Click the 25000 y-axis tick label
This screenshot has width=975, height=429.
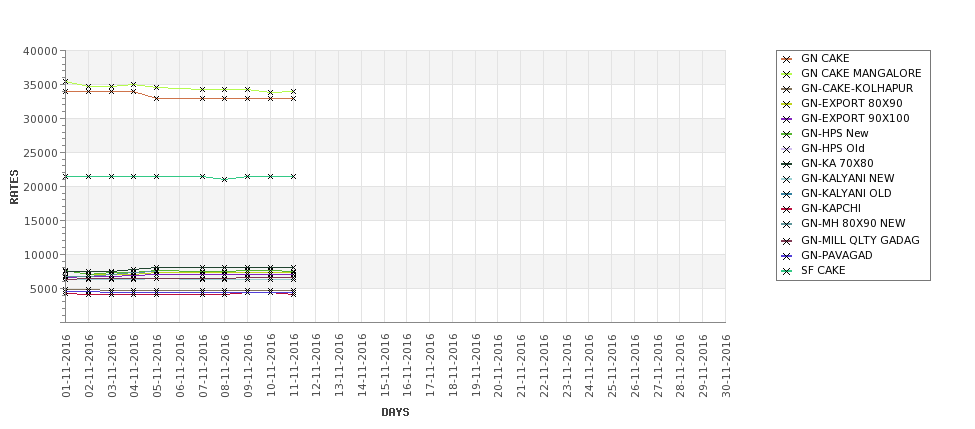tap(40, 153)
